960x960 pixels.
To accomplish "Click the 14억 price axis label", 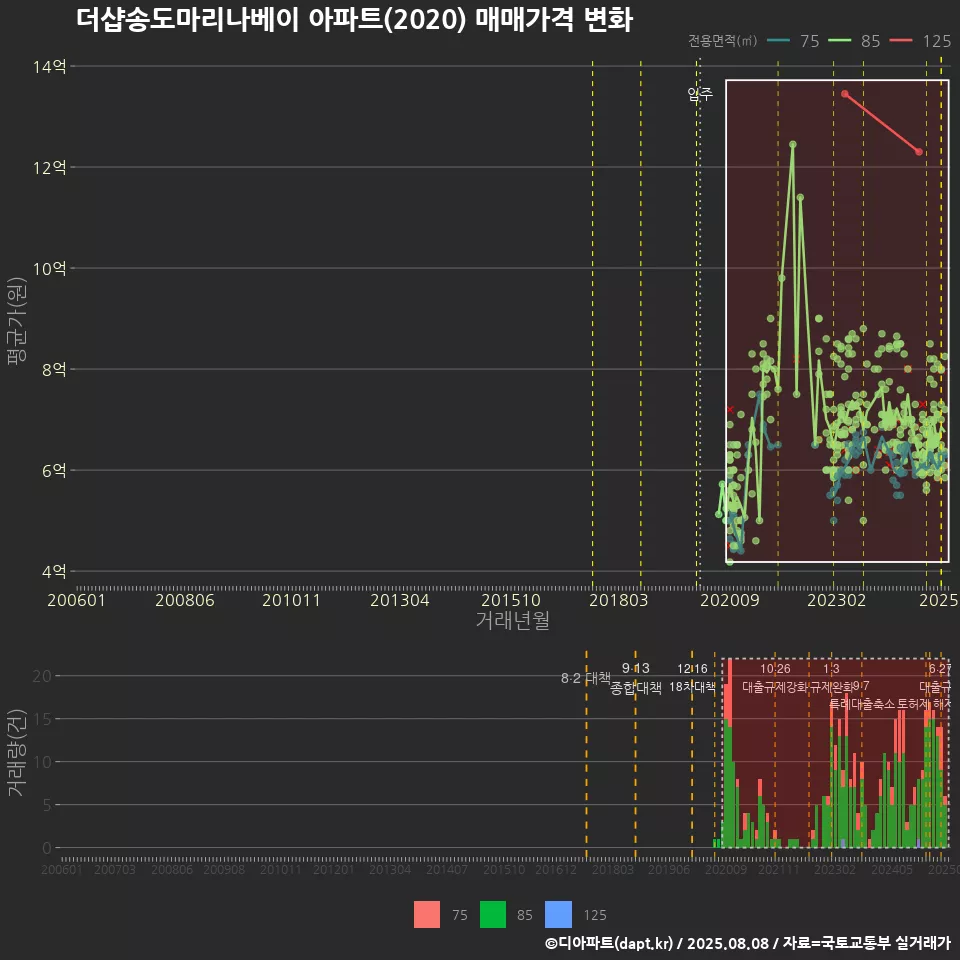I will click(50, 66).
